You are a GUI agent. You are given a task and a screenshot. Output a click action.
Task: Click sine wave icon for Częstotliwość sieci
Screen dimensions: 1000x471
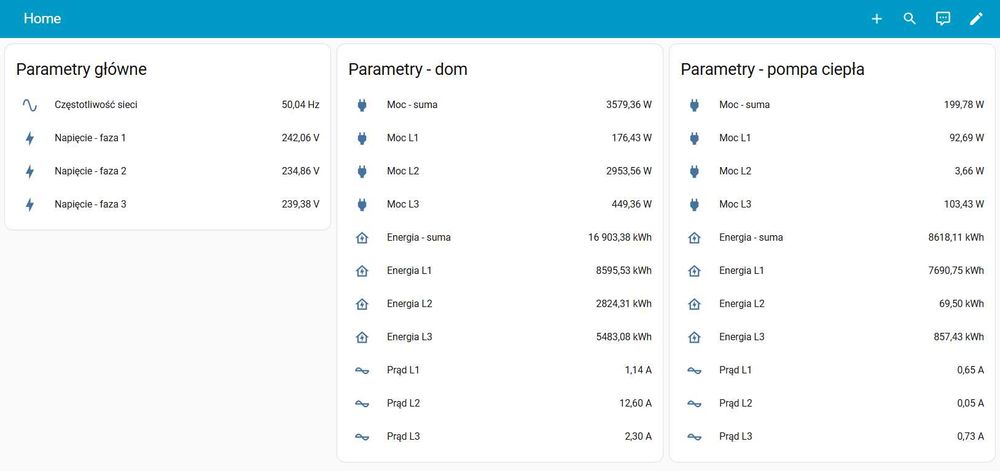[x=30, y=104]
